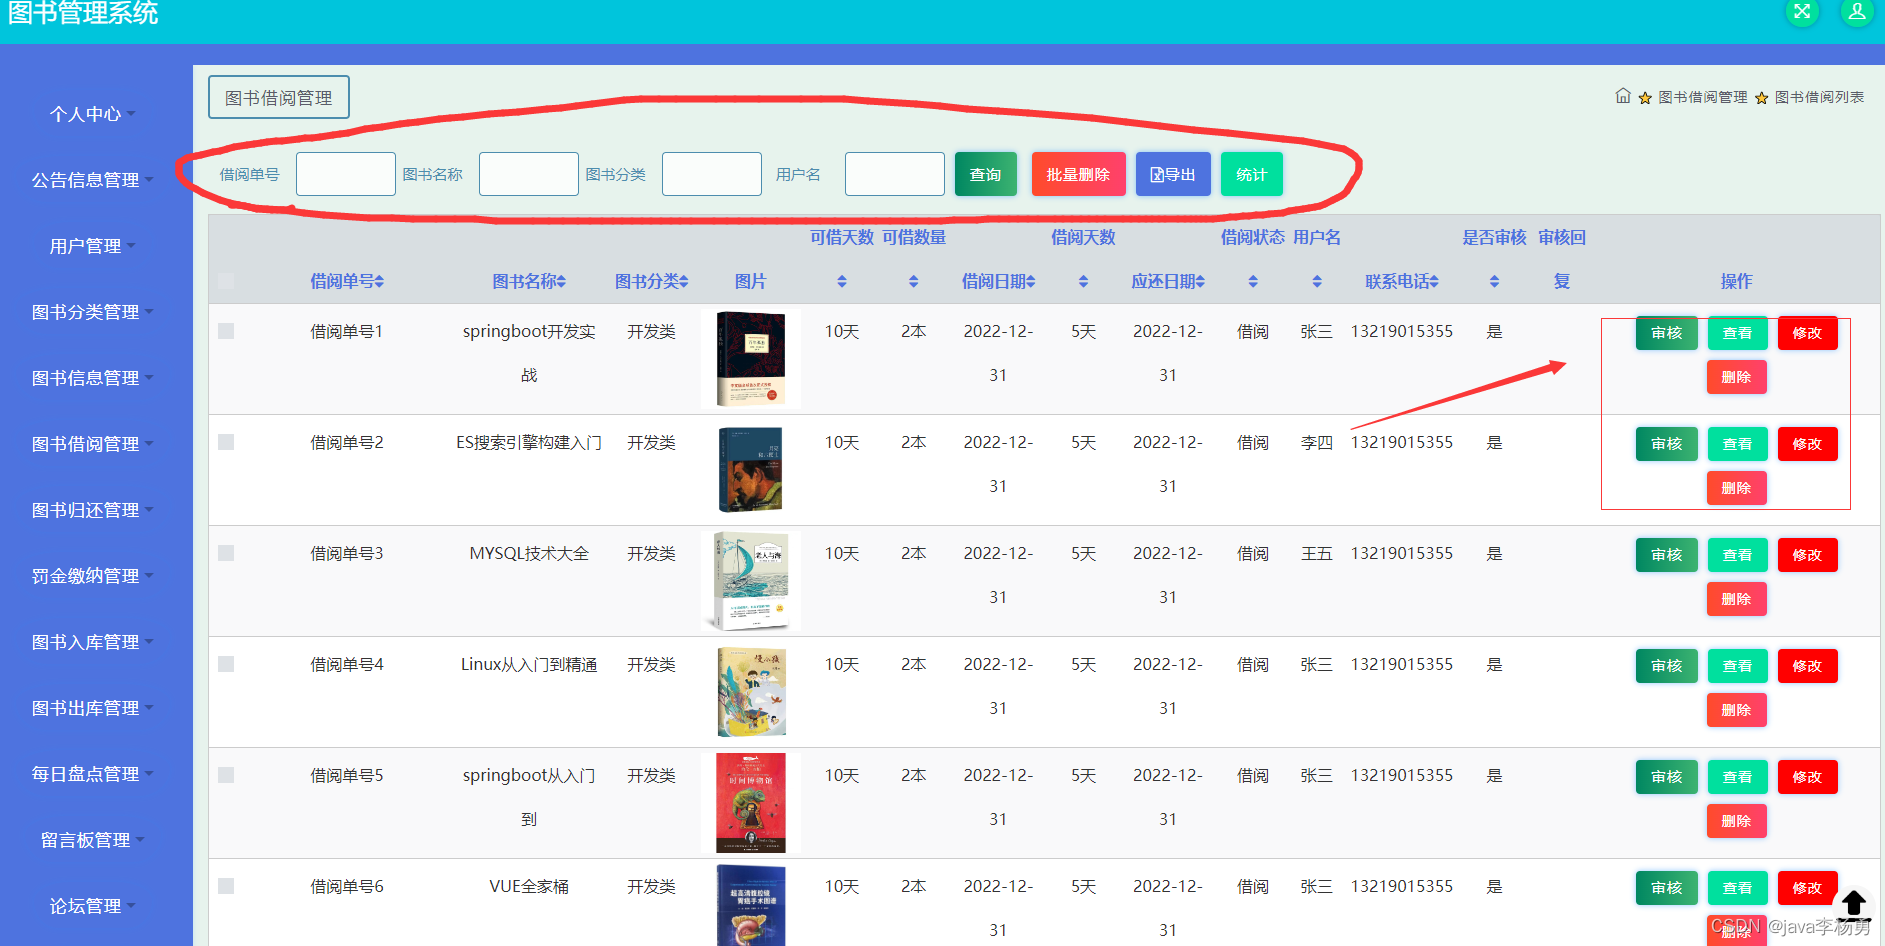
Task: Click the fullscreen toggle icon in header
Action: pos(1802,12)
